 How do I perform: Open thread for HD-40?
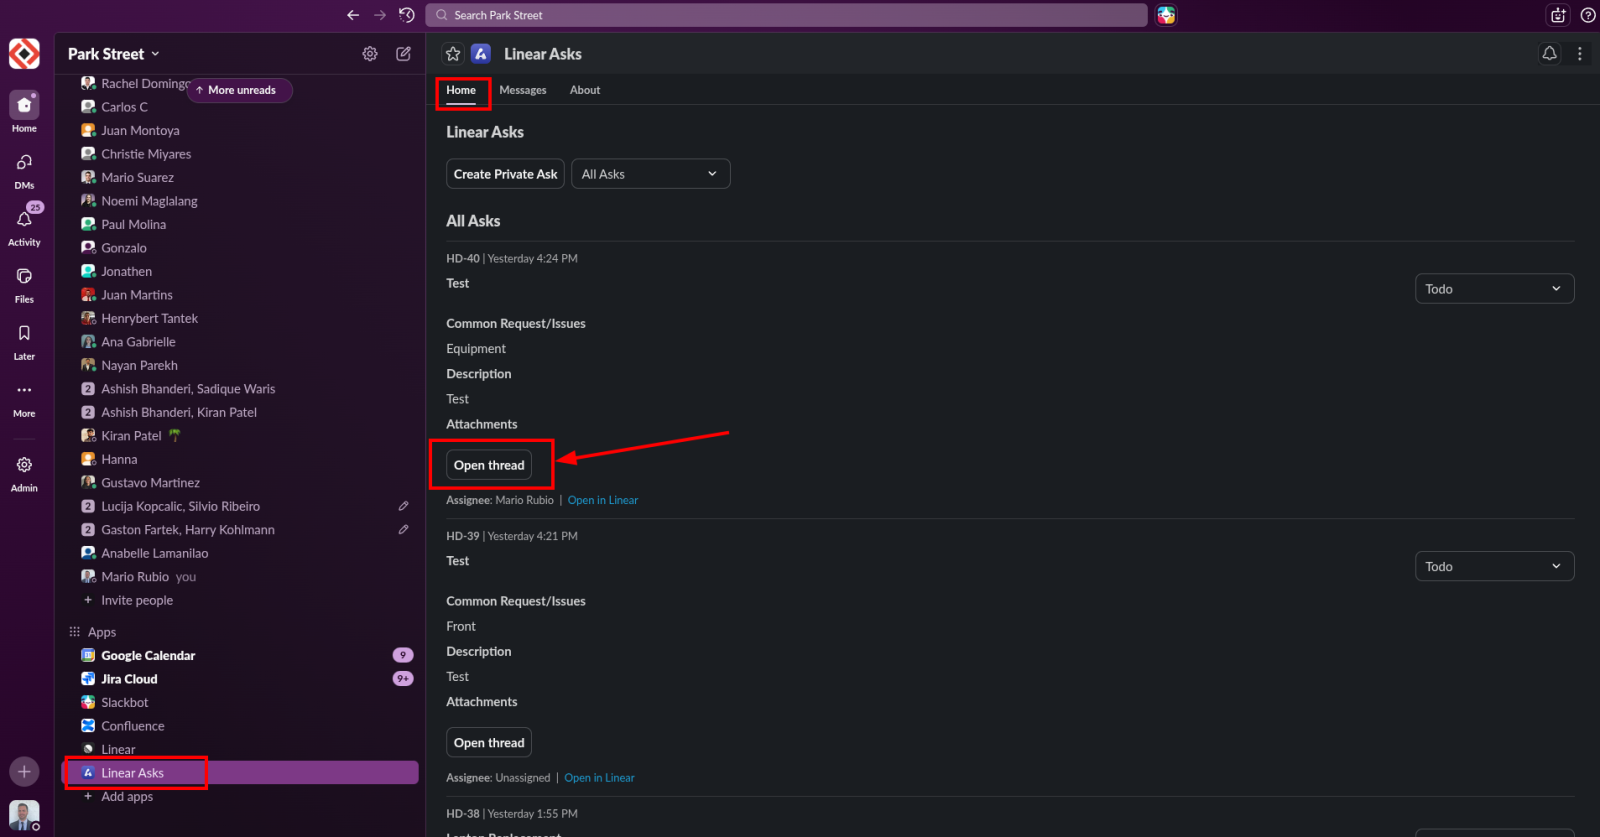(x=489, y=465)
